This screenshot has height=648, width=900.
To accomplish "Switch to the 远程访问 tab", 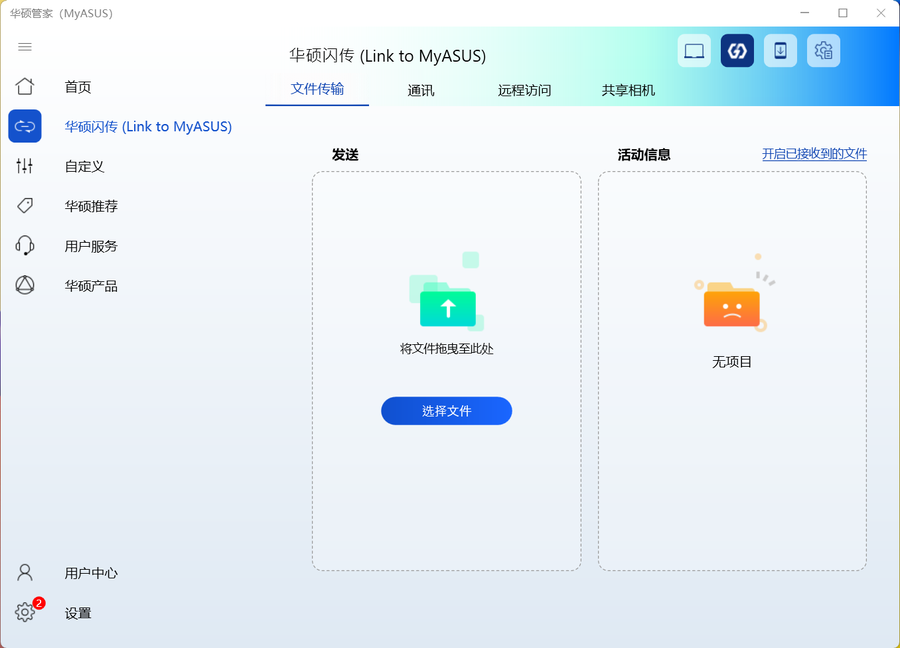I will (x=524, y=89).
